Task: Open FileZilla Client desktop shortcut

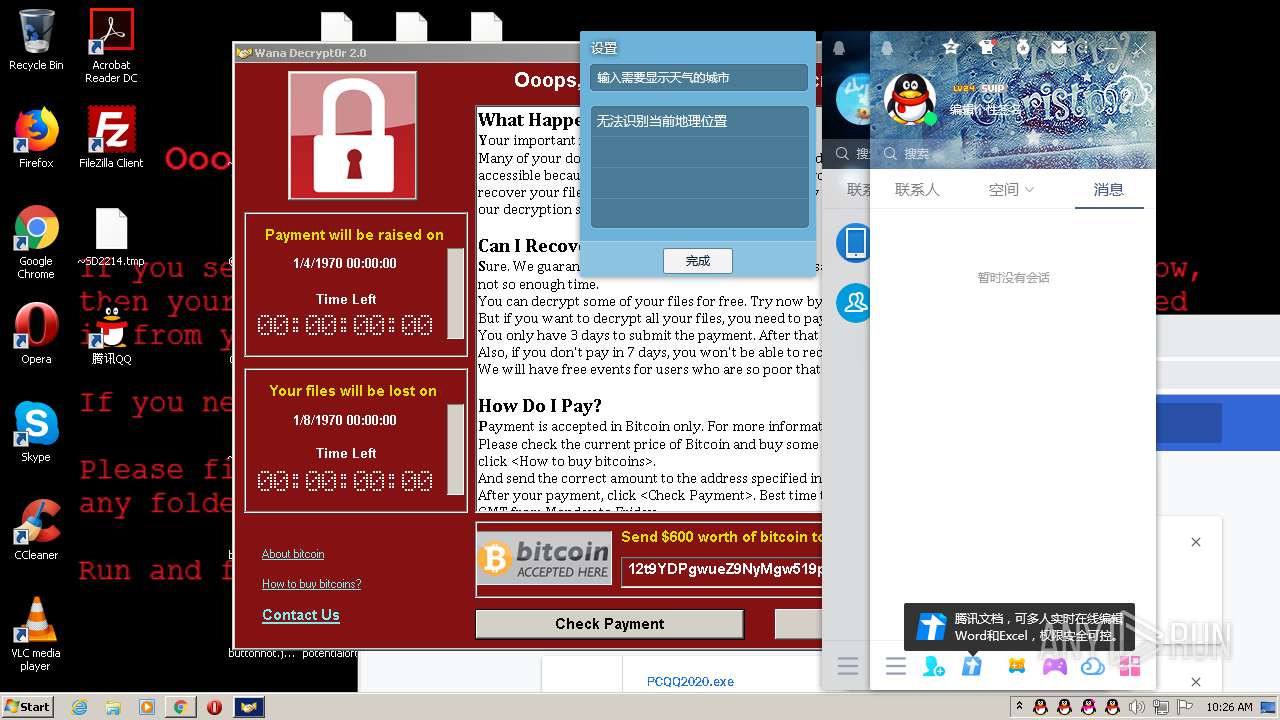Action: 111,138
